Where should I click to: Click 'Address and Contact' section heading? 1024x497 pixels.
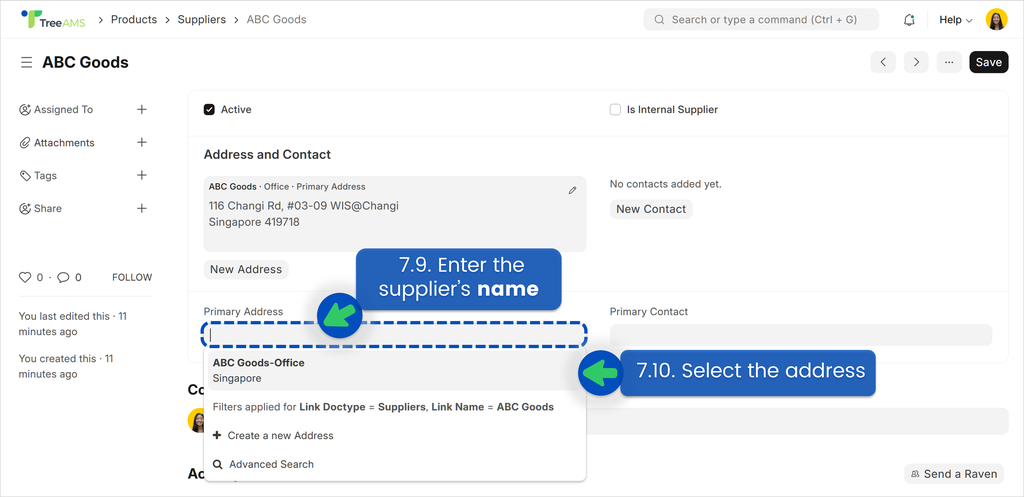(x=267, y=155)
